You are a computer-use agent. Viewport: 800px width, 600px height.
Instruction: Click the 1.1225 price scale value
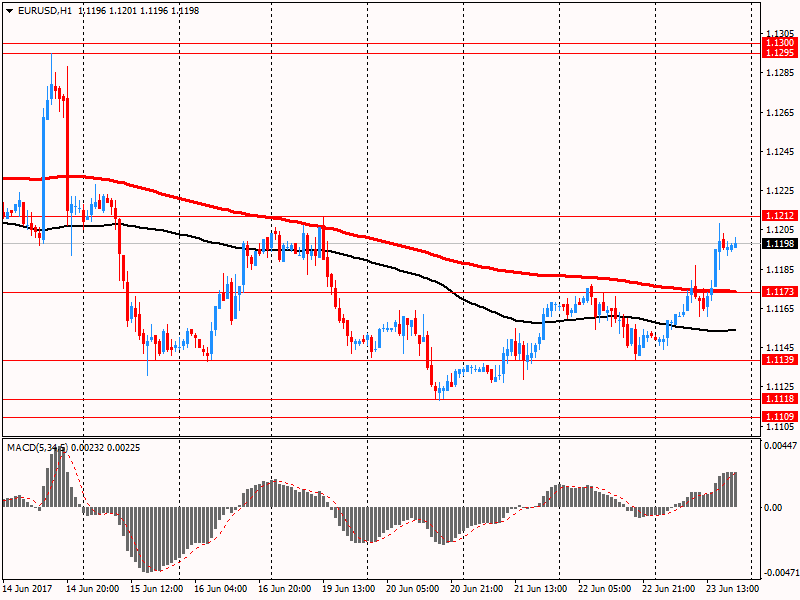[781, 191]
